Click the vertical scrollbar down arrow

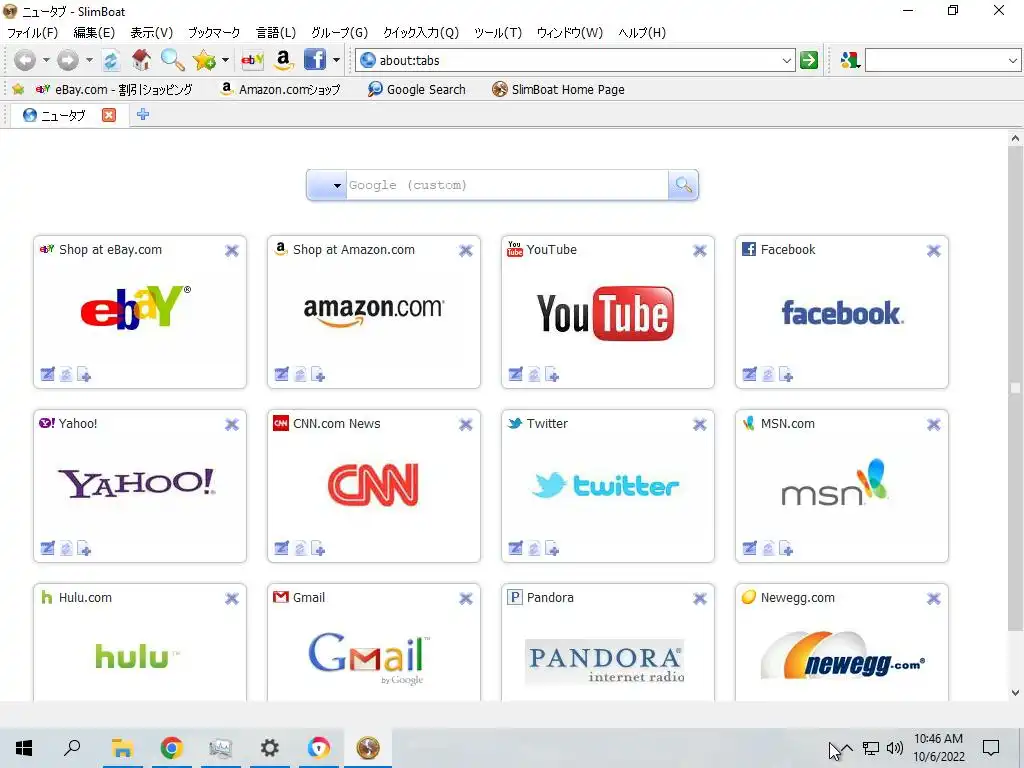[1015, 693]
